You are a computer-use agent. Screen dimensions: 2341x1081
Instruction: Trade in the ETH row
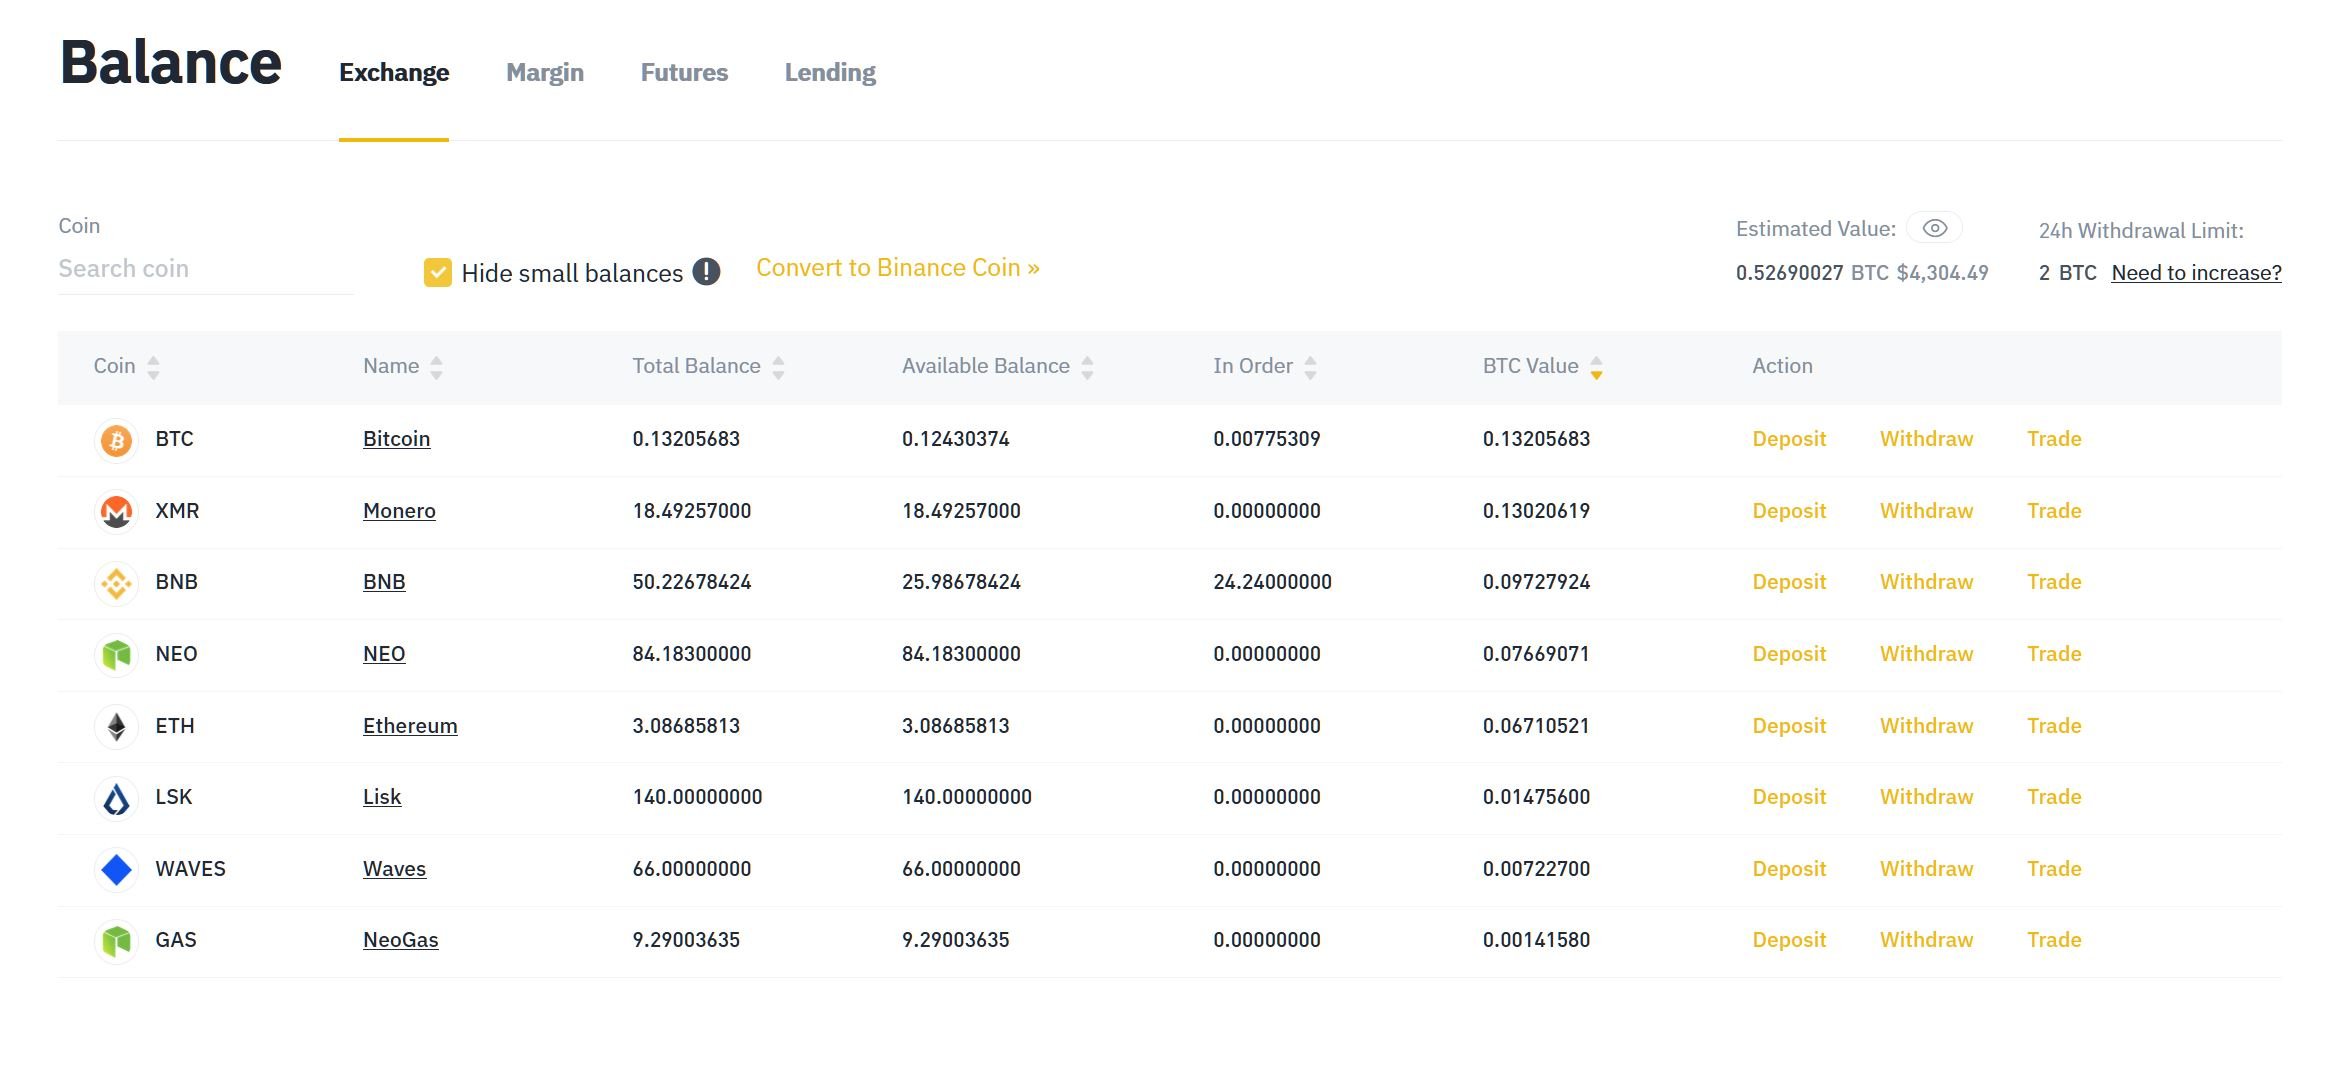2054,726
